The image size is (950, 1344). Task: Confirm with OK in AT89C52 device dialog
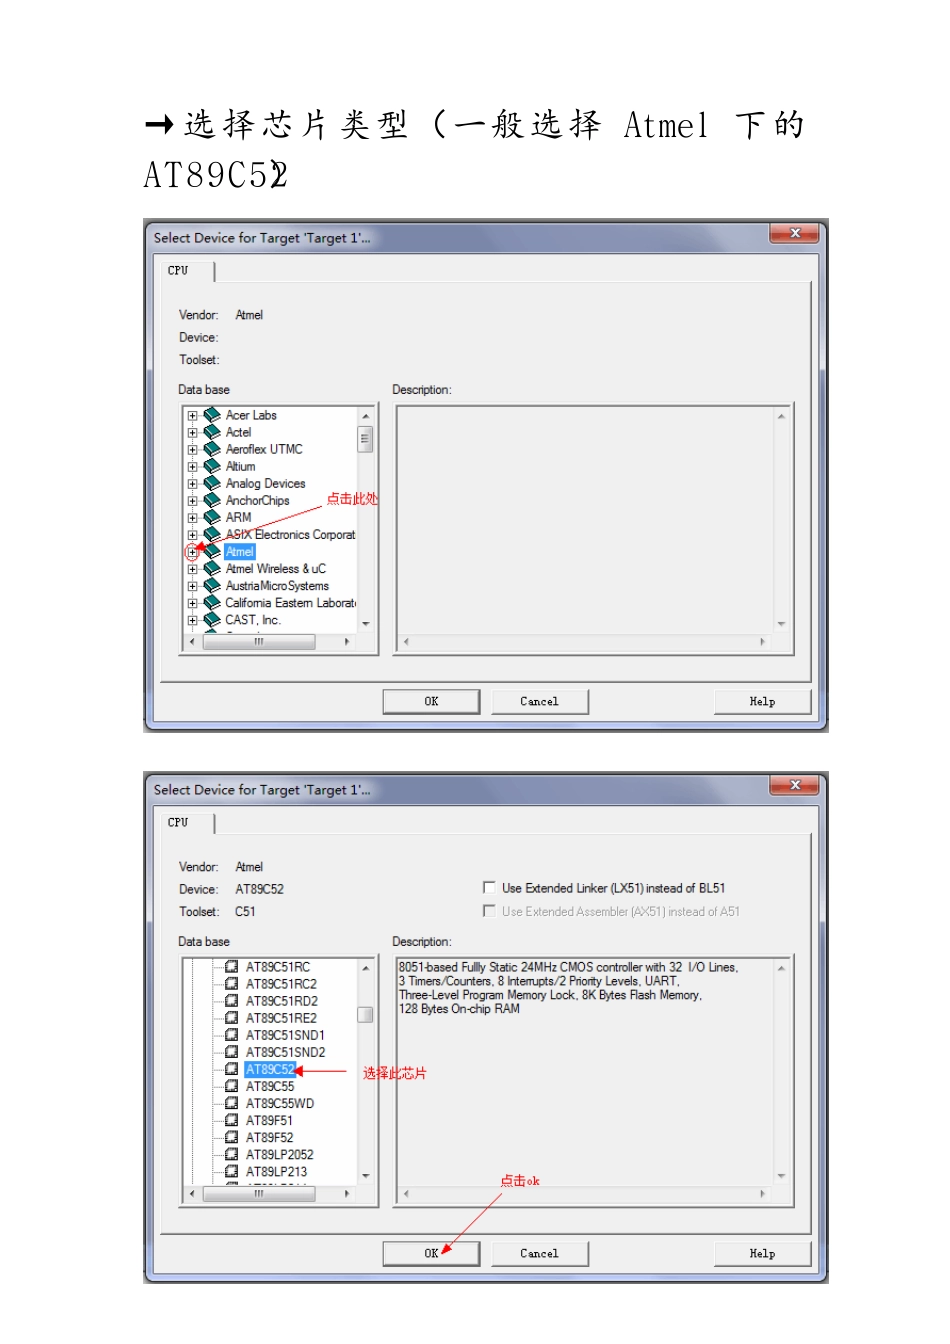point(431,1253)
